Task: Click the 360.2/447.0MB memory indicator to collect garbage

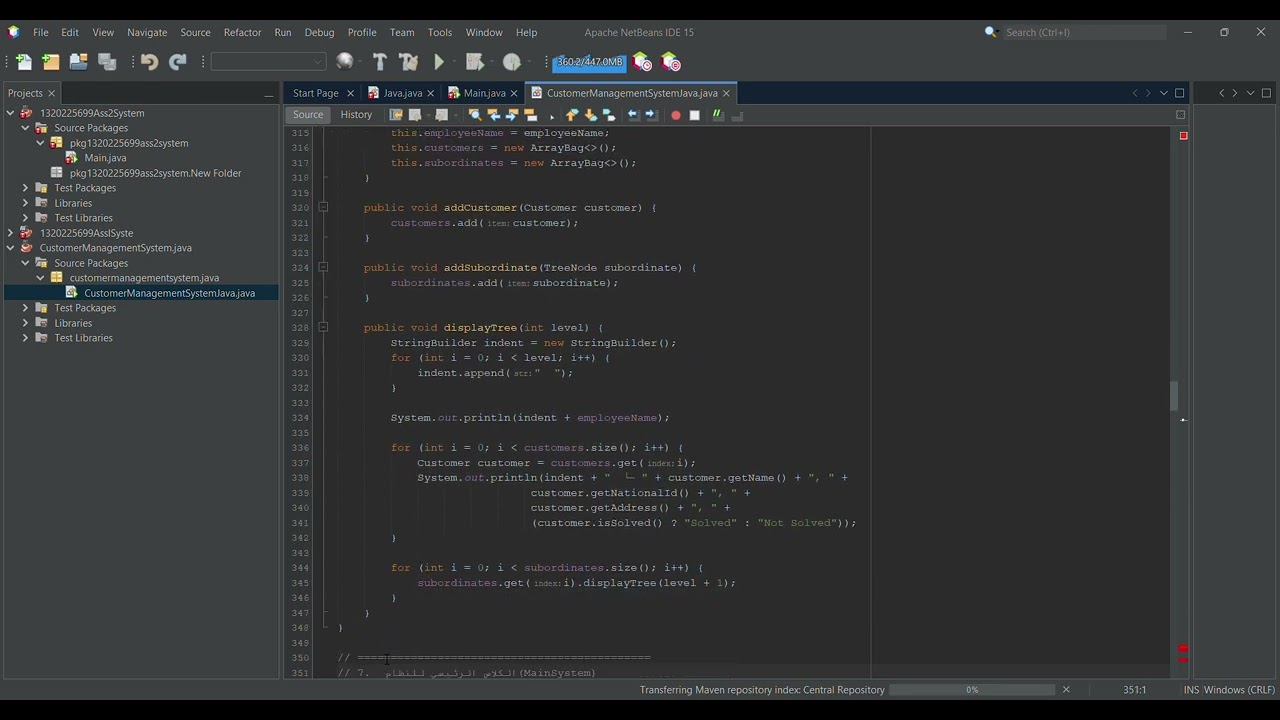Action: 589,62
